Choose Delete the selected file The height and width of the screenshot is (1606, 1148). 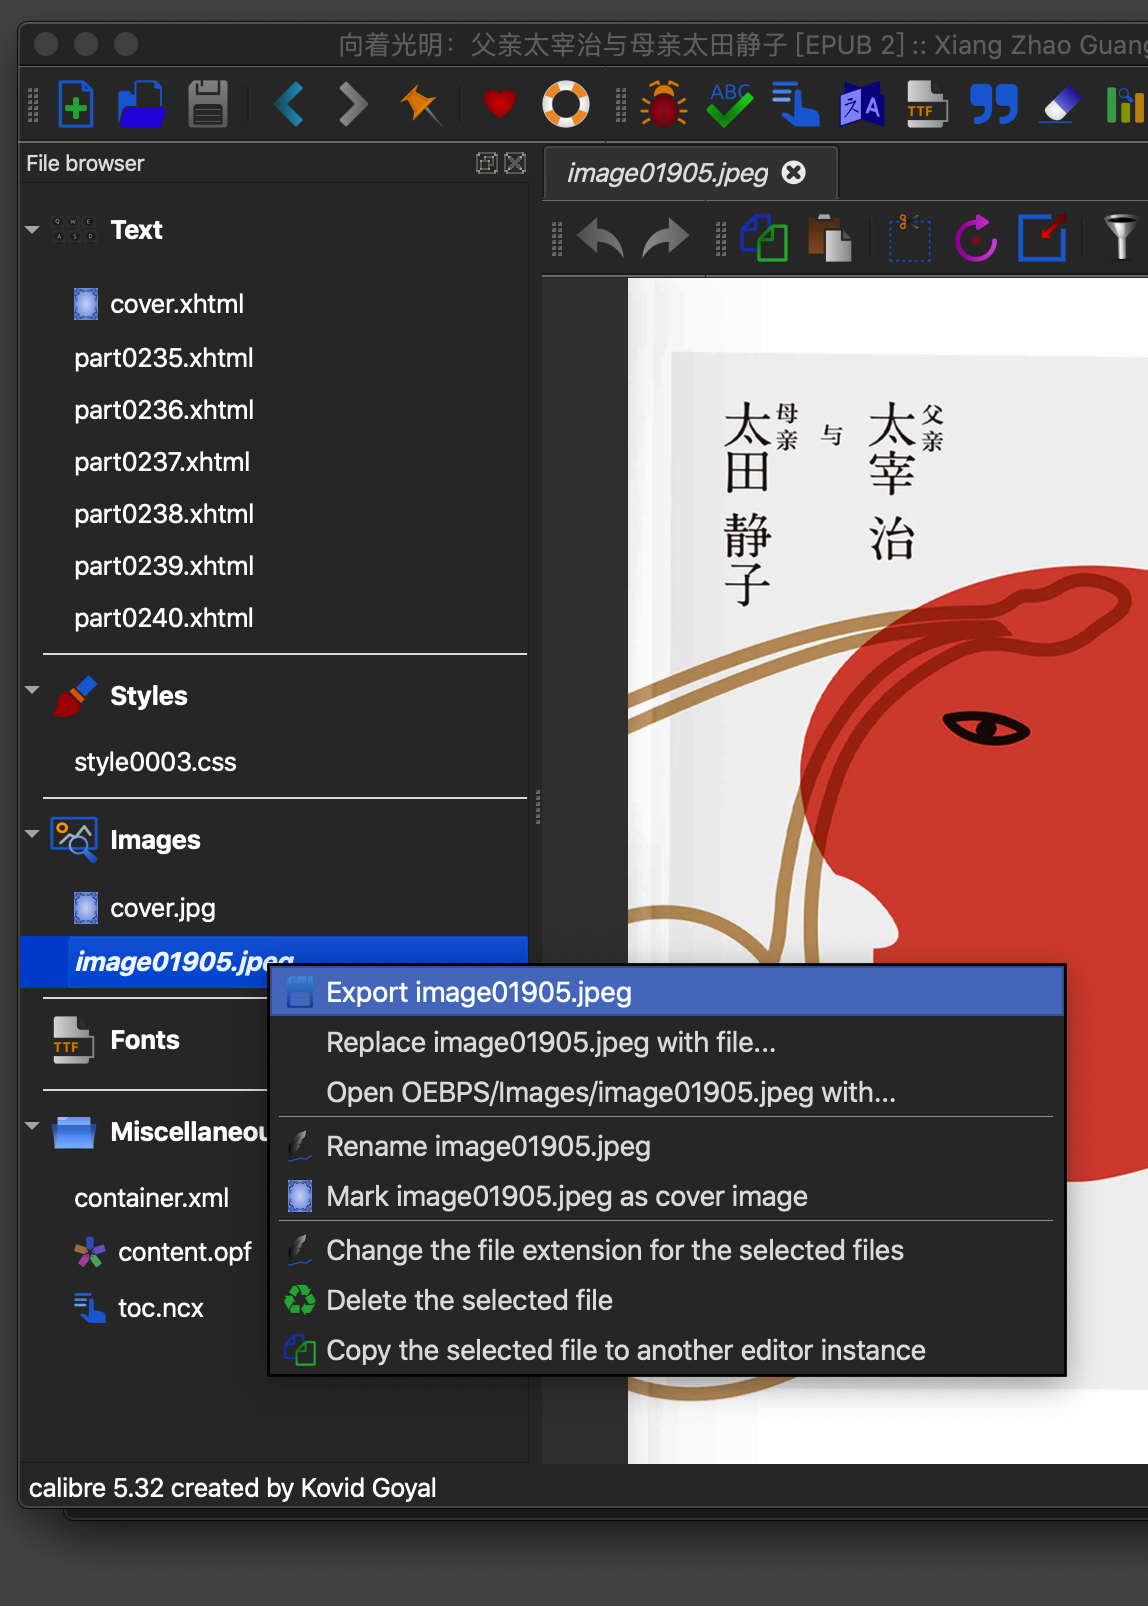tap(667, 1300)
